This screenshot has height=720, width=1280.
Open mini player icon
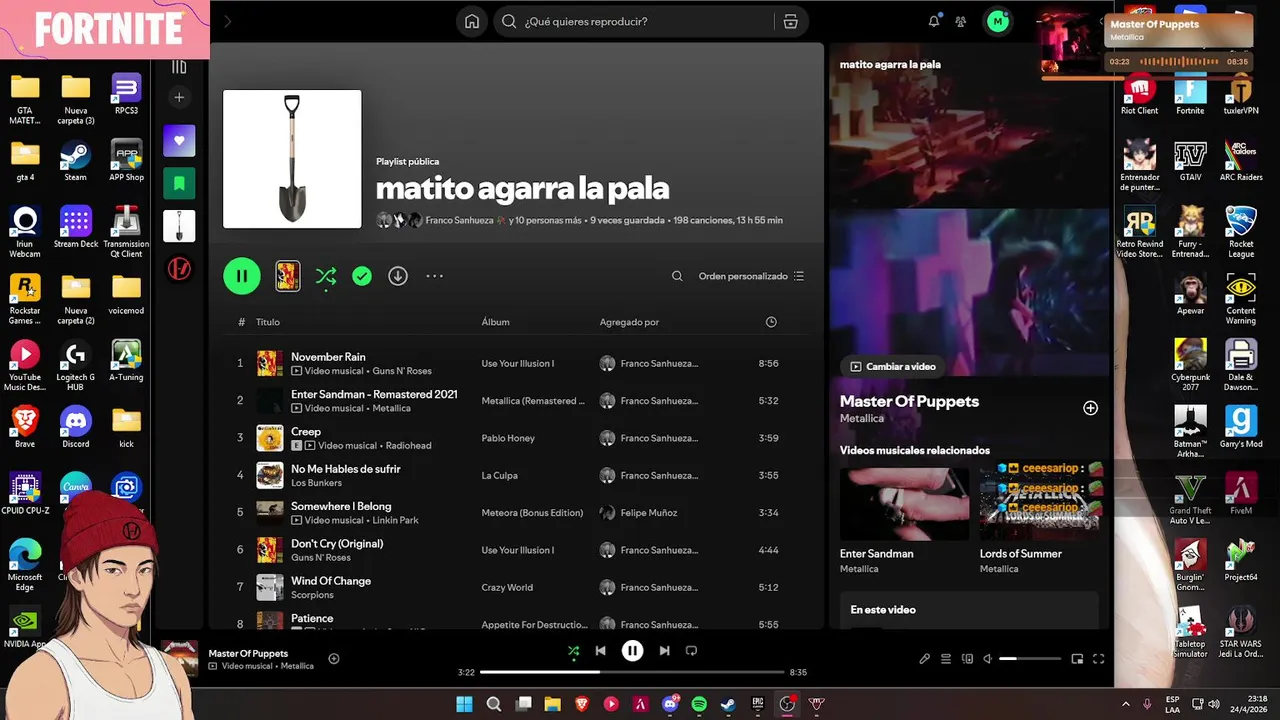(1077, 659)
